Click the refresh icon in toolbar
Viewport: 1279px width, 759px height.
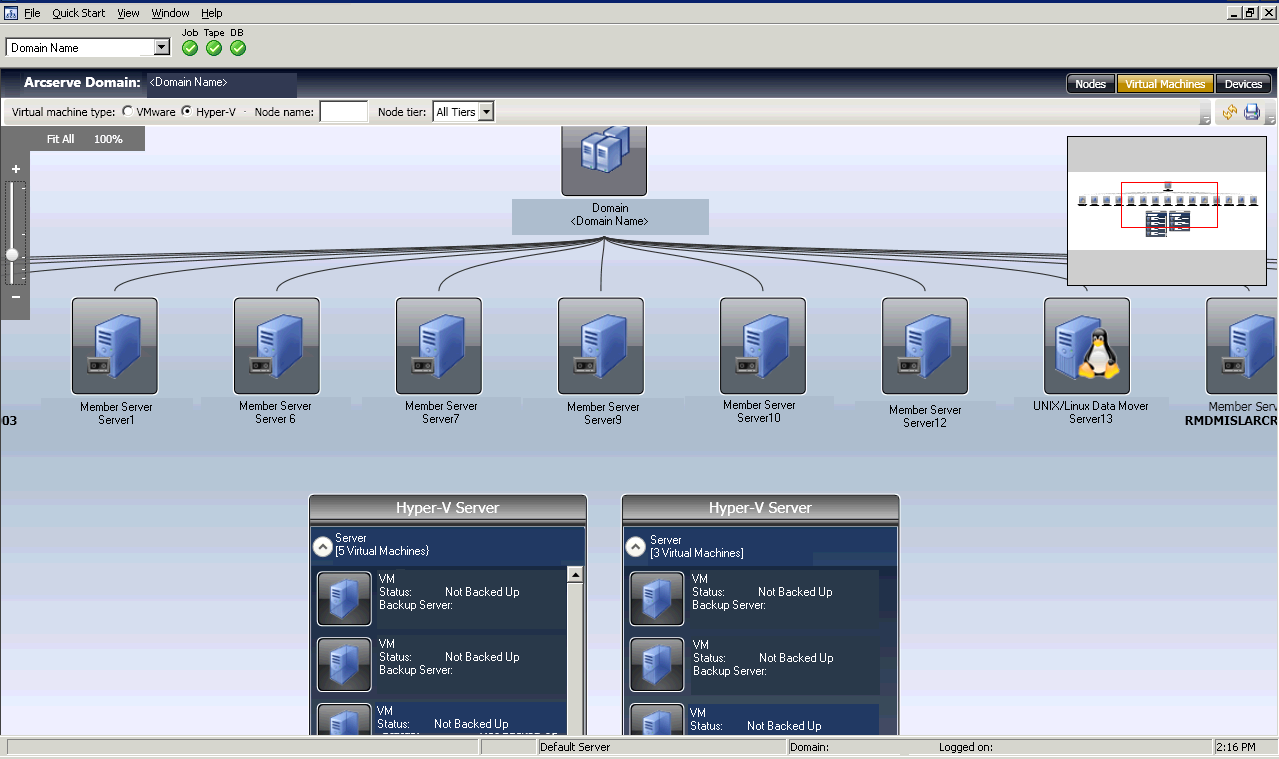click(1230, 113)
